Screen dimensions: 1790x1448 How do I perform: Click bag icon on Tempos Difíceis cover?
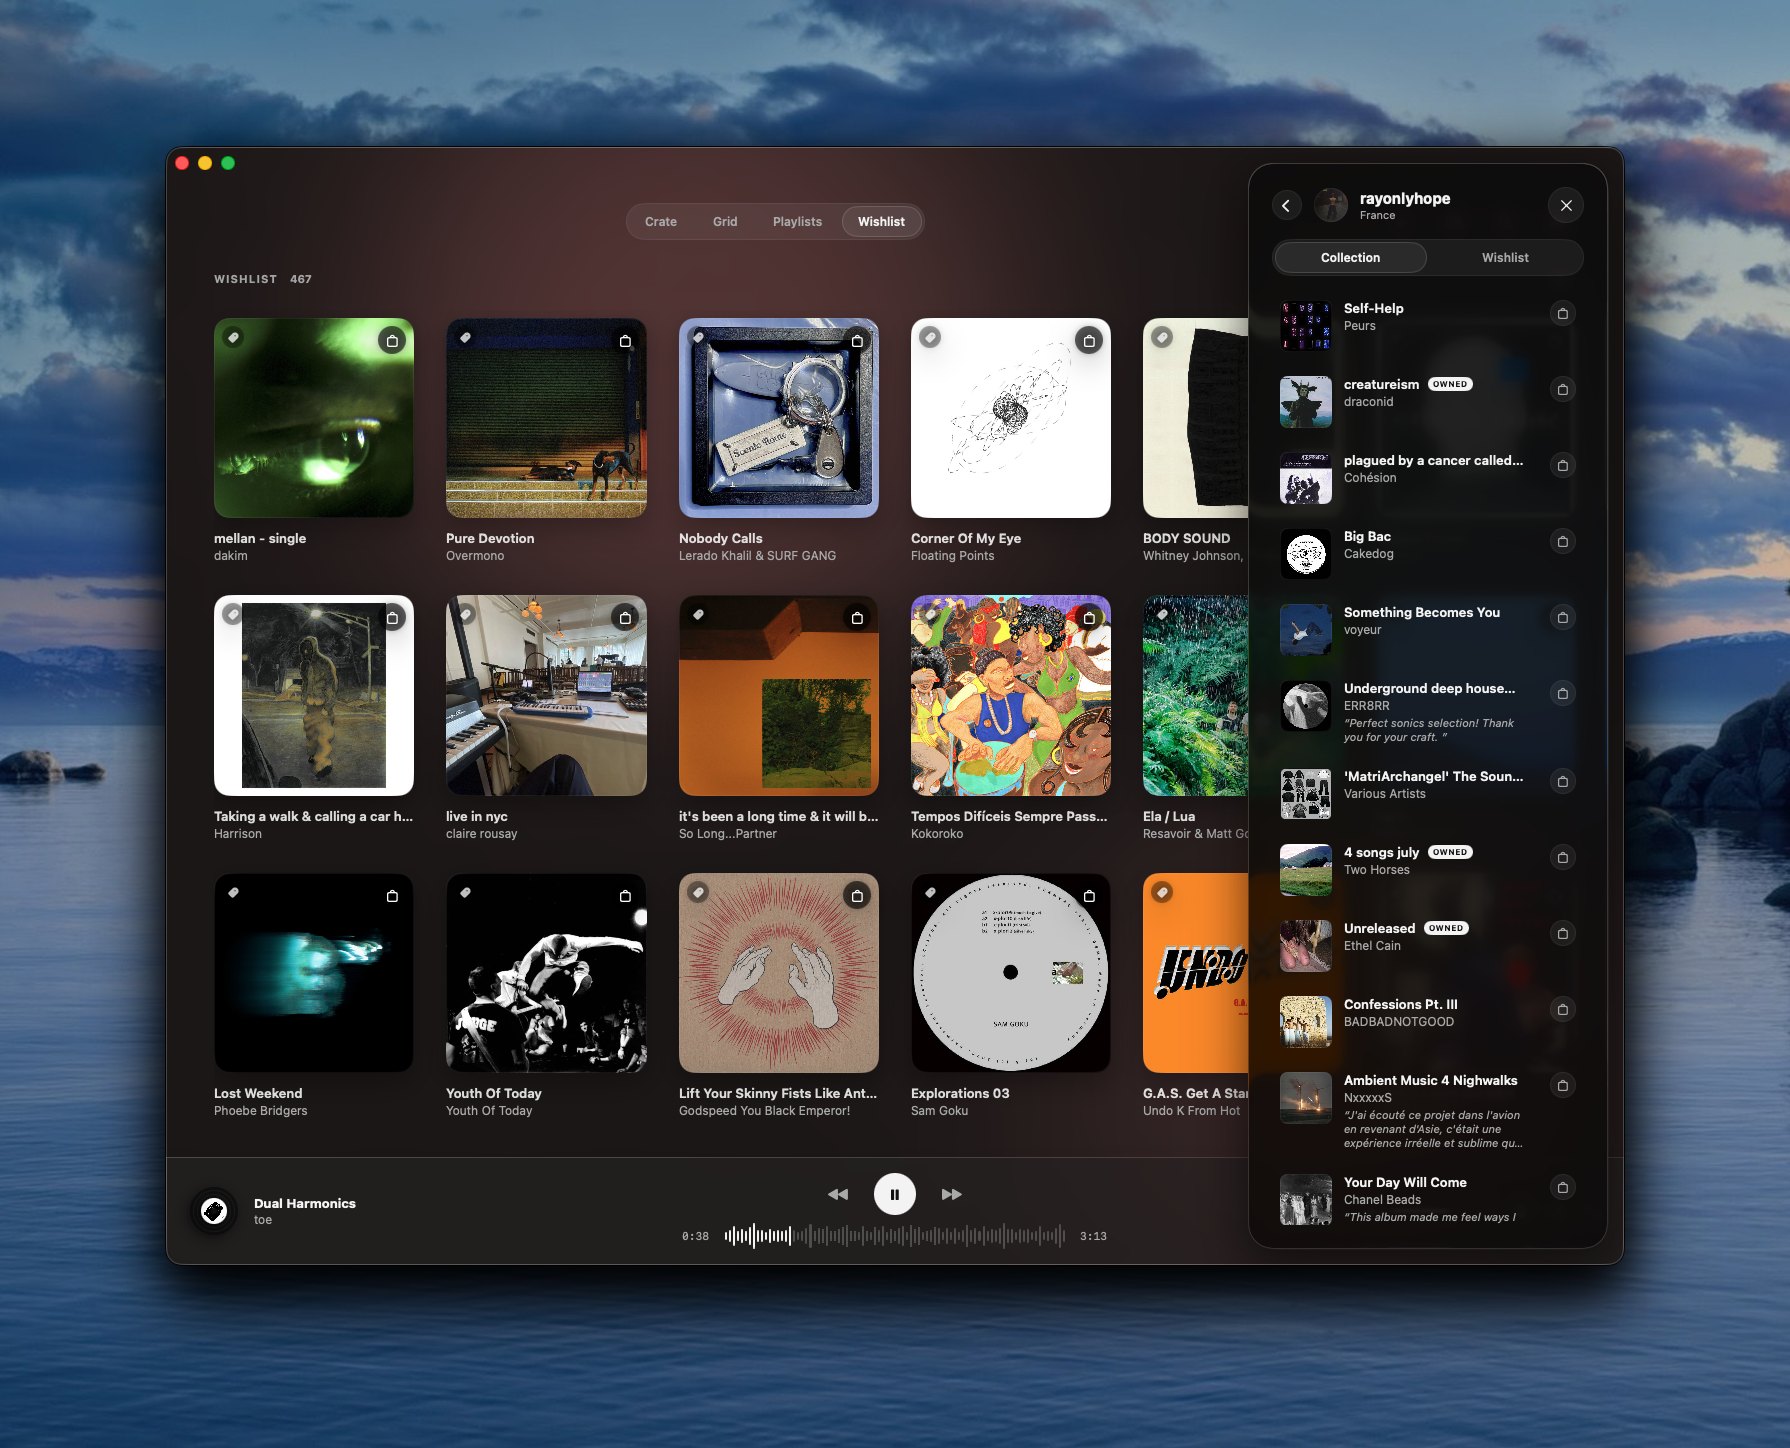(1089, 618)
